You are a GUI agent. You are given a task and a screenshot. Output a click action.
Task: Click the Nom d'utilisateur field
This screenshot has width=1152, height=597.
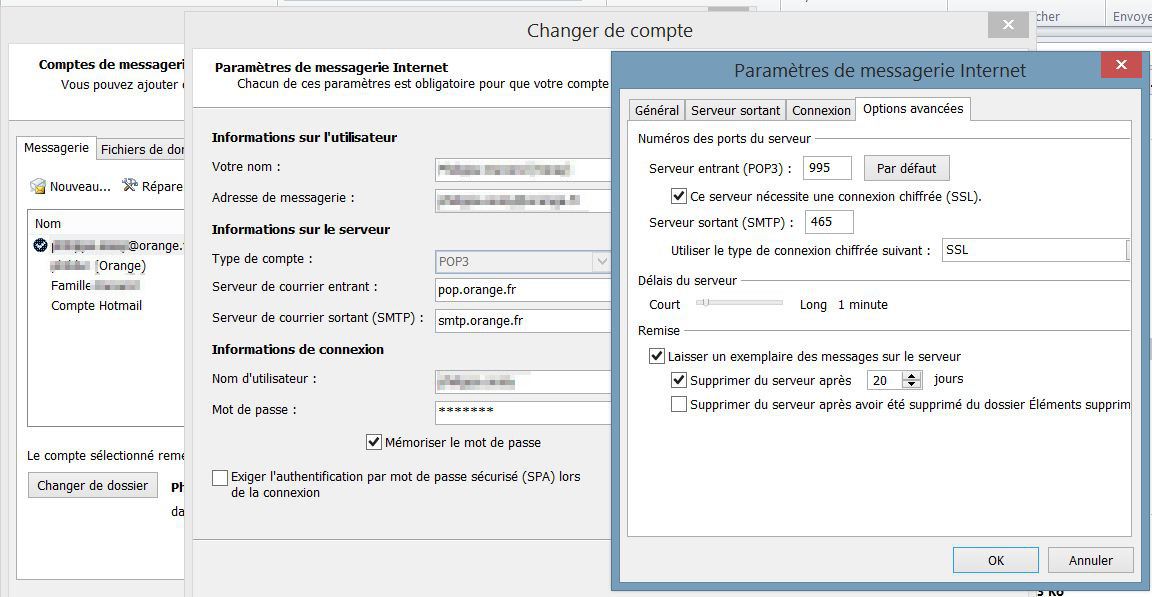[x=523, y=382]
